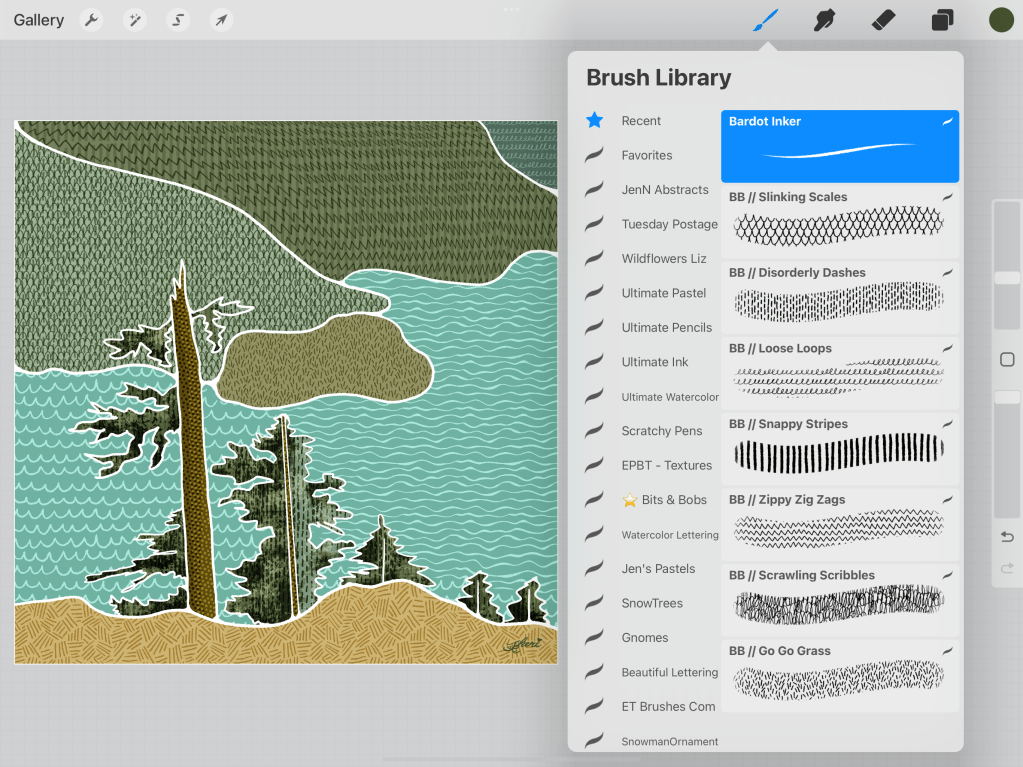1023x767 pixels.
Task: Tap the Selection tool icon
Action: [x=178, y=20]
